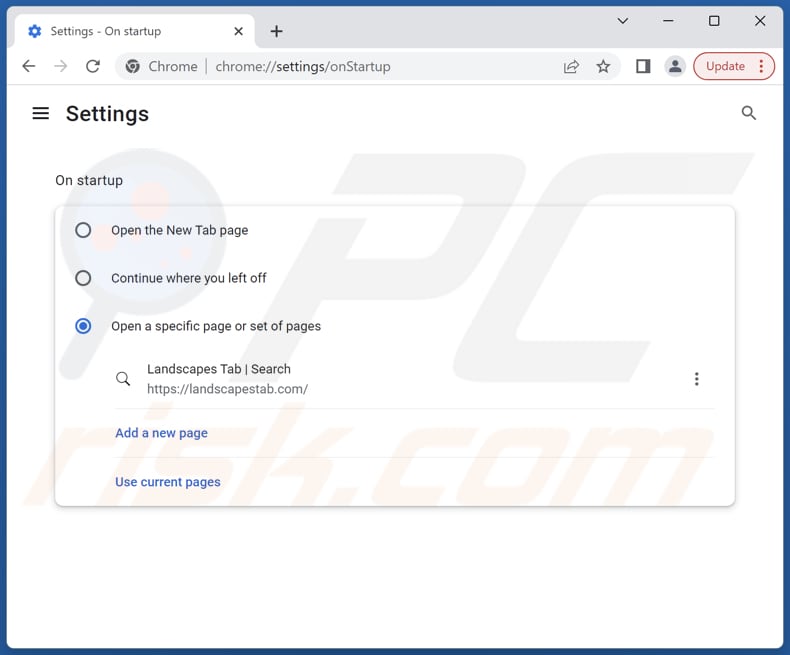The height and width of the screenshot is (655, 790).
Task: Close the Settings - On startup tab
Action: tap(238, 31)
